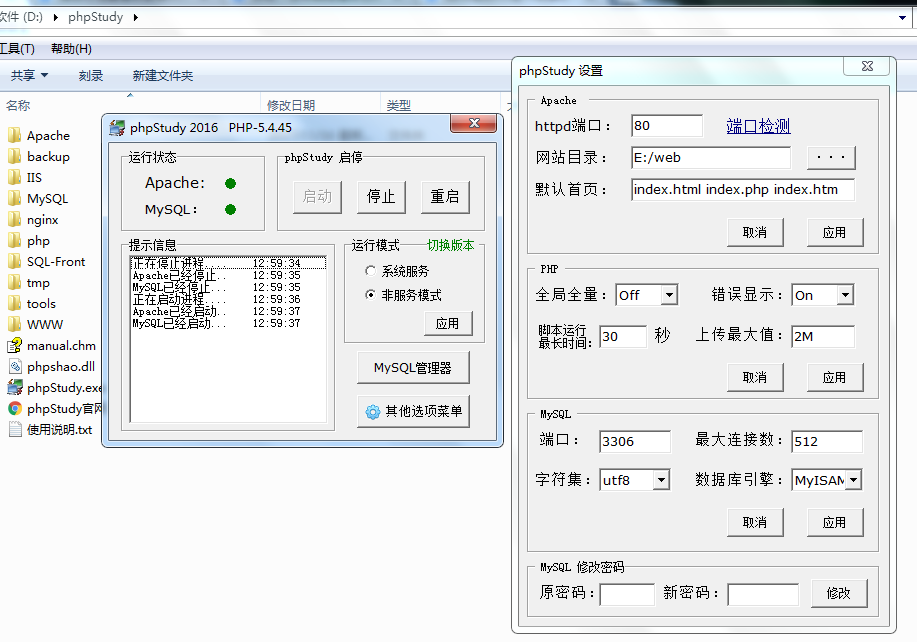The width and height of the screenshot is (917, 642).
Task: Click 修改 to change MySQL password
Action: pos(839,593)
